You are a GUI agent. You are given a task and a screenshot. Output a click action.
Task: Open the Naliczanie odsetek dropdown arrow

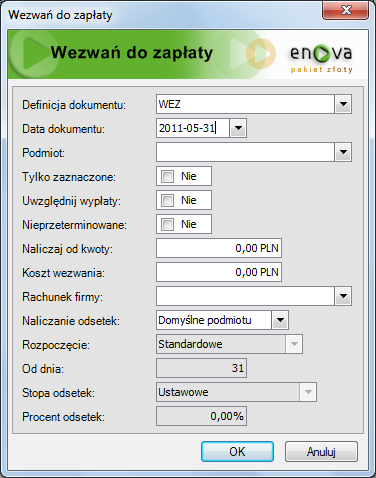[280, 320]
